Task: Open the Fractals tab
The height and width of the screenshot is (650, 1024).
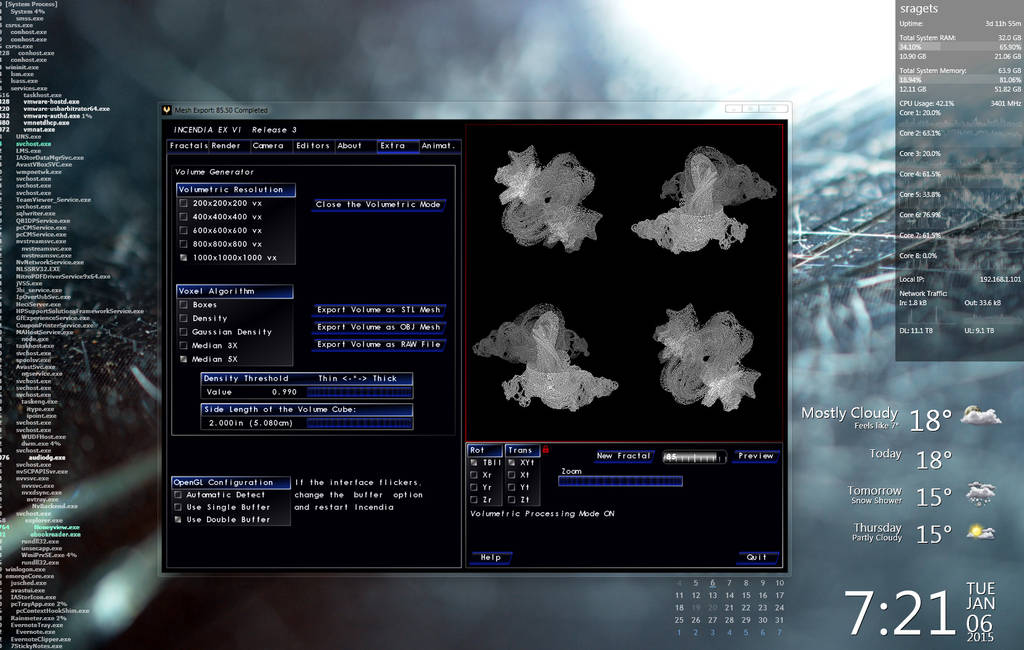Action: pos(188,146)
